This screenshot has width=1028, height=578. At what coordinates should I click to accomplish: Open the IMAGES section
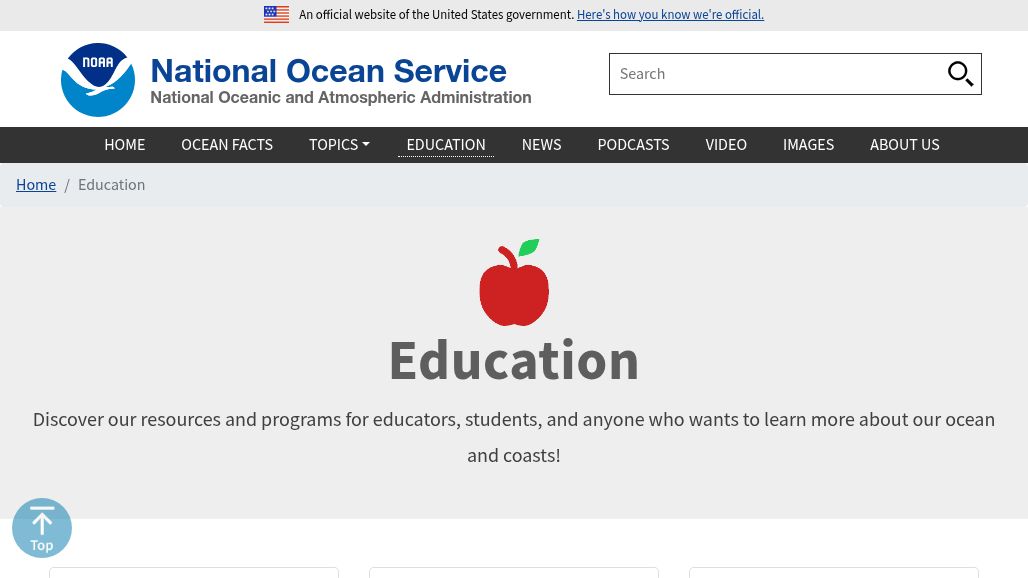808,144
